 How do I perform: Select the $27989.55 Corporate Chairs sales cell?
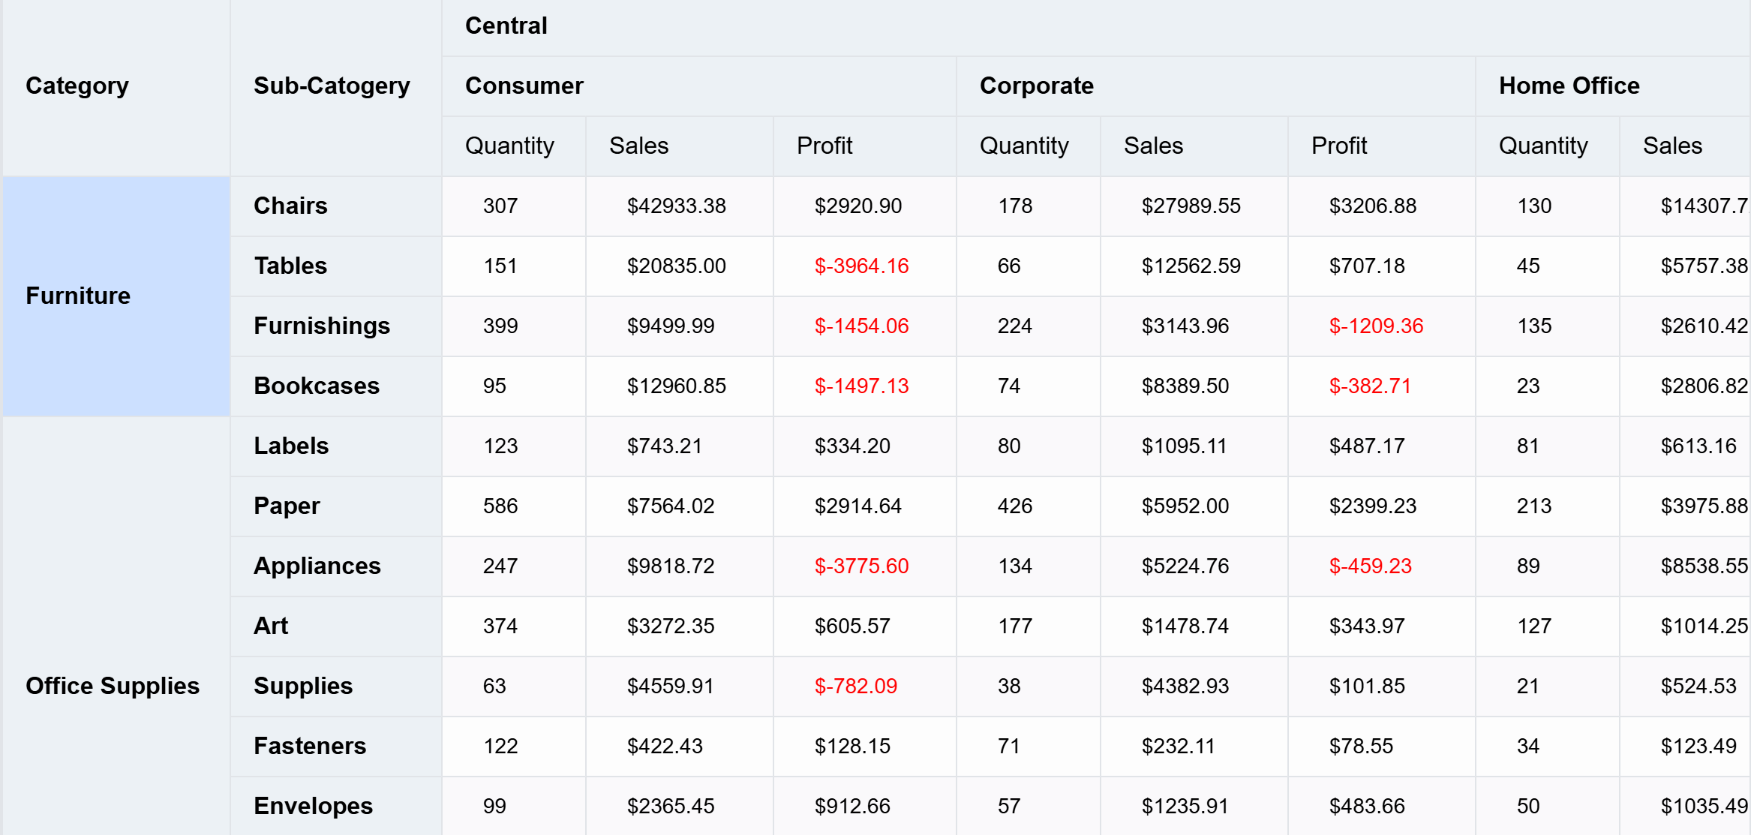1190,206
